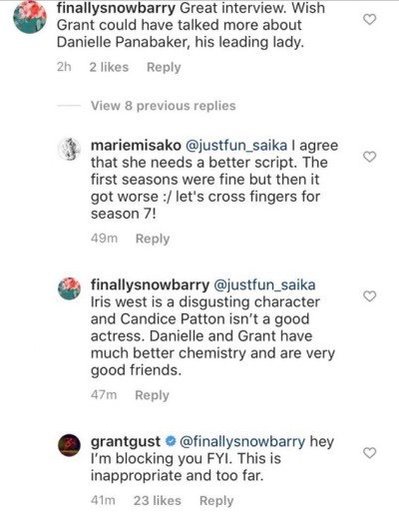399x512 pixels.
Task: Tap grantgust's verified badge
Action: click(x=171, y=442)
